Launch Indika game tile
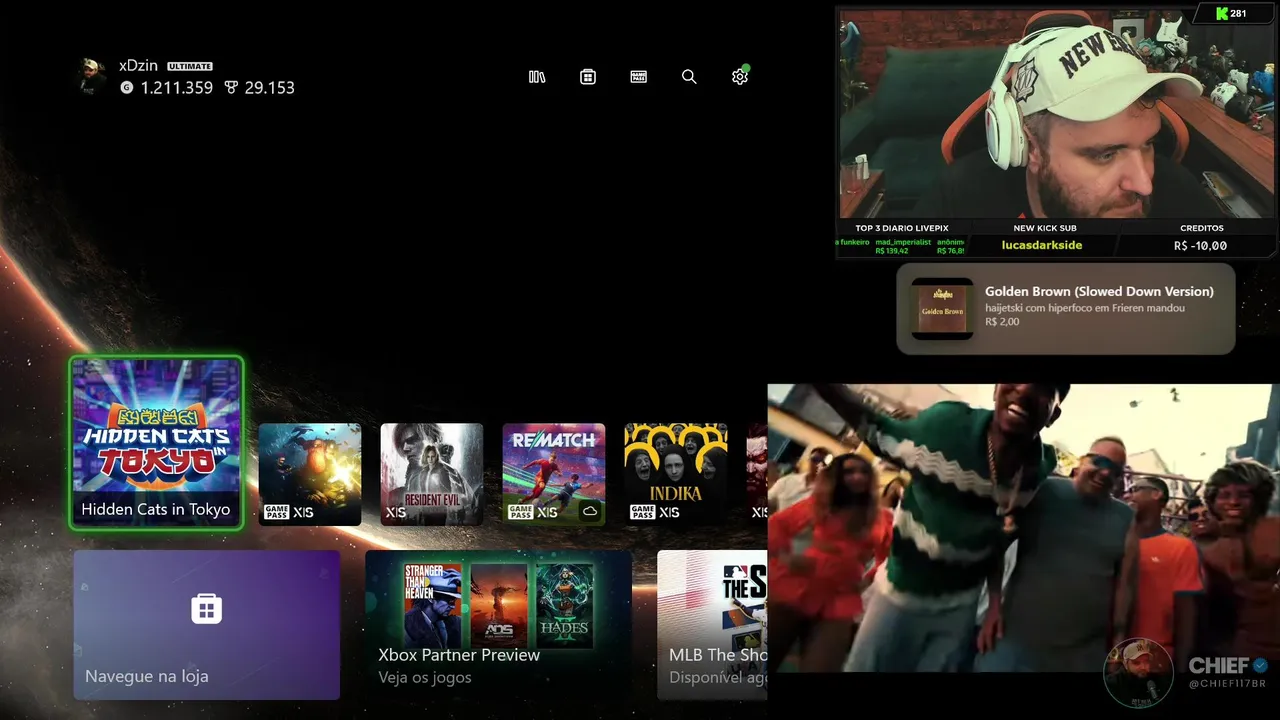1280x720 pixels. pyautogui.click(x=676, y=474)
